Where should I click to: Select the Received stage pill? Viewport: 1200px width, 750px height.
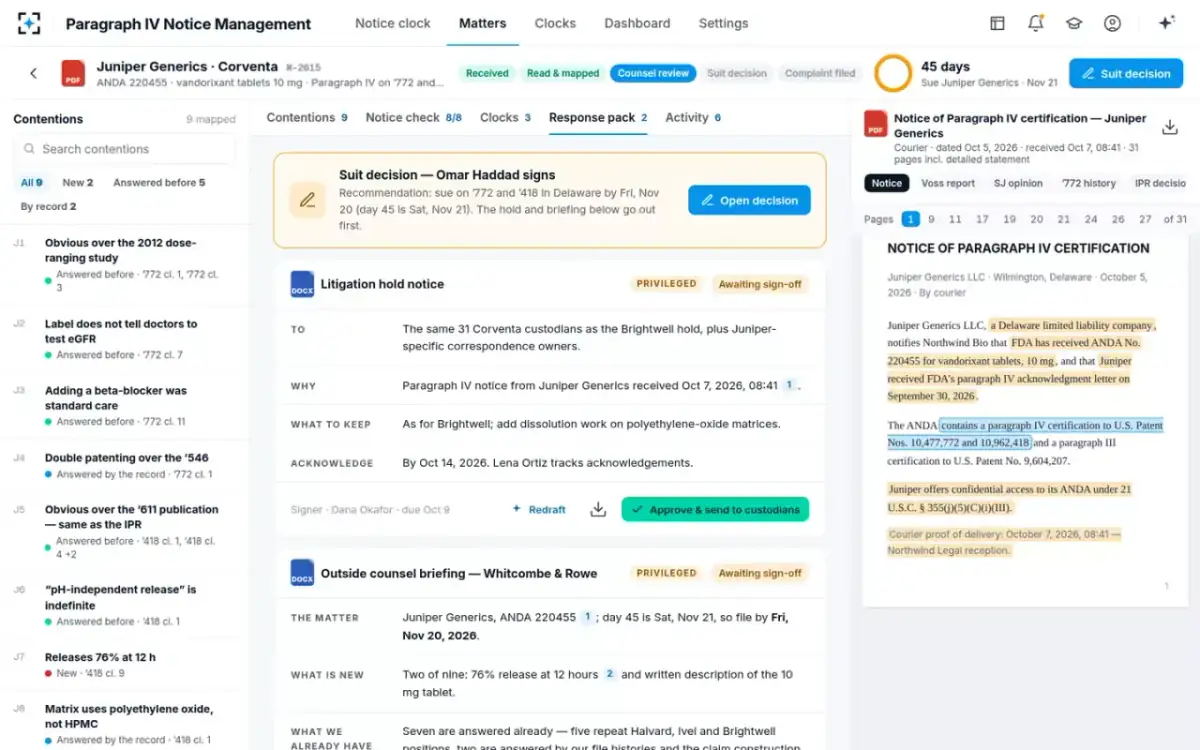pyautogui.click(x=487, y=73)
